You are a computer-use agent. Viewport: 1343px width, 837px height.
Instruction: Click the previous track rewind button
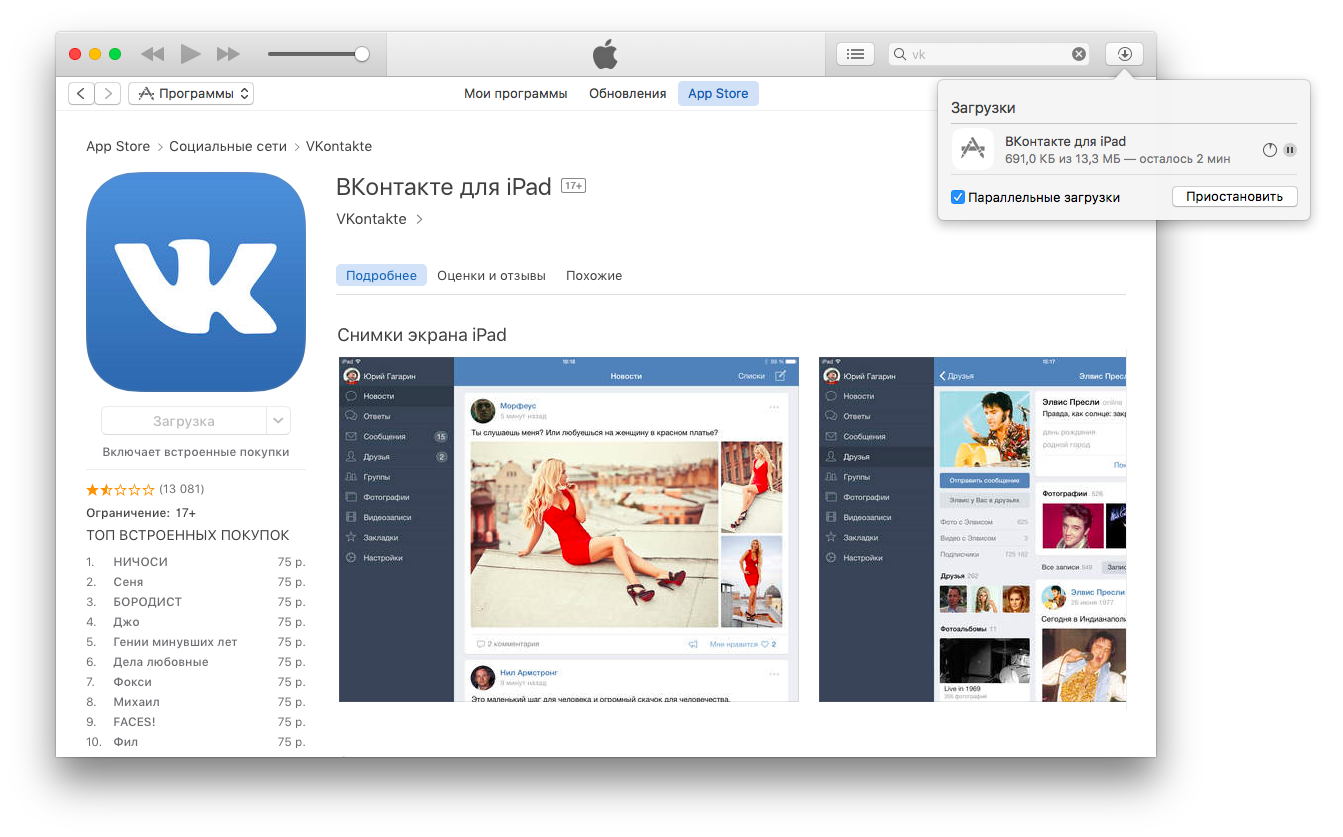152,54
